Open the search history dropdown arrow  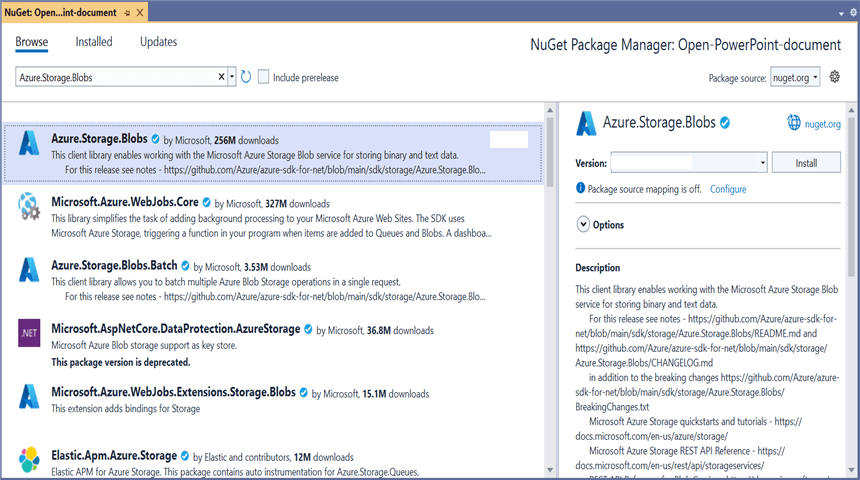click(x=231, y=77)
